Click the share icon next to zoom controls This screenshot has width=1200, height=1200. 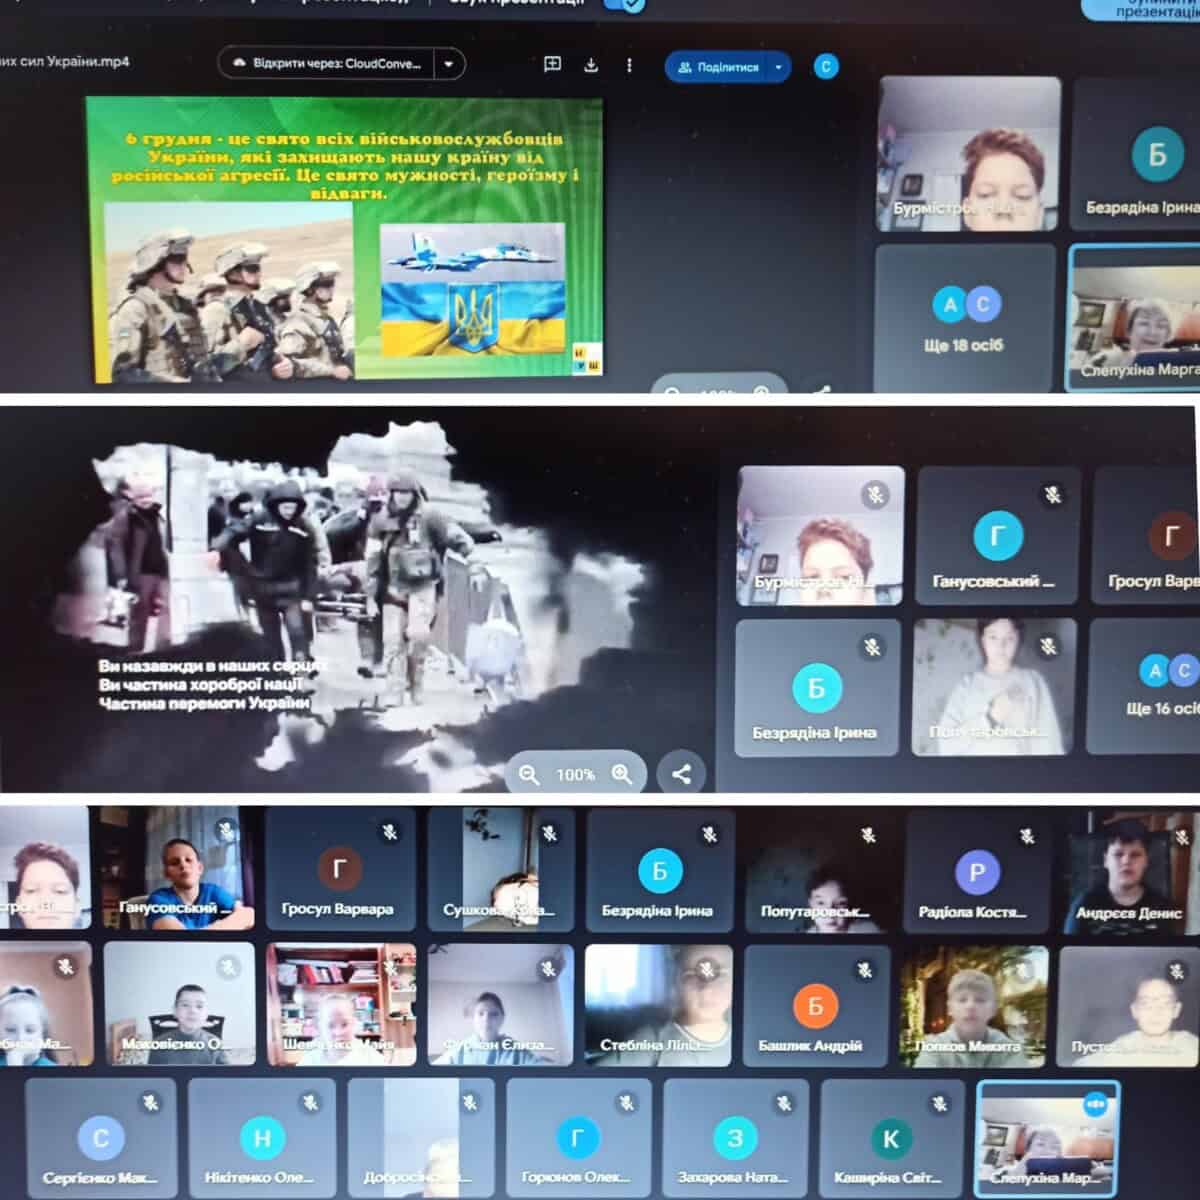[682, 774]
